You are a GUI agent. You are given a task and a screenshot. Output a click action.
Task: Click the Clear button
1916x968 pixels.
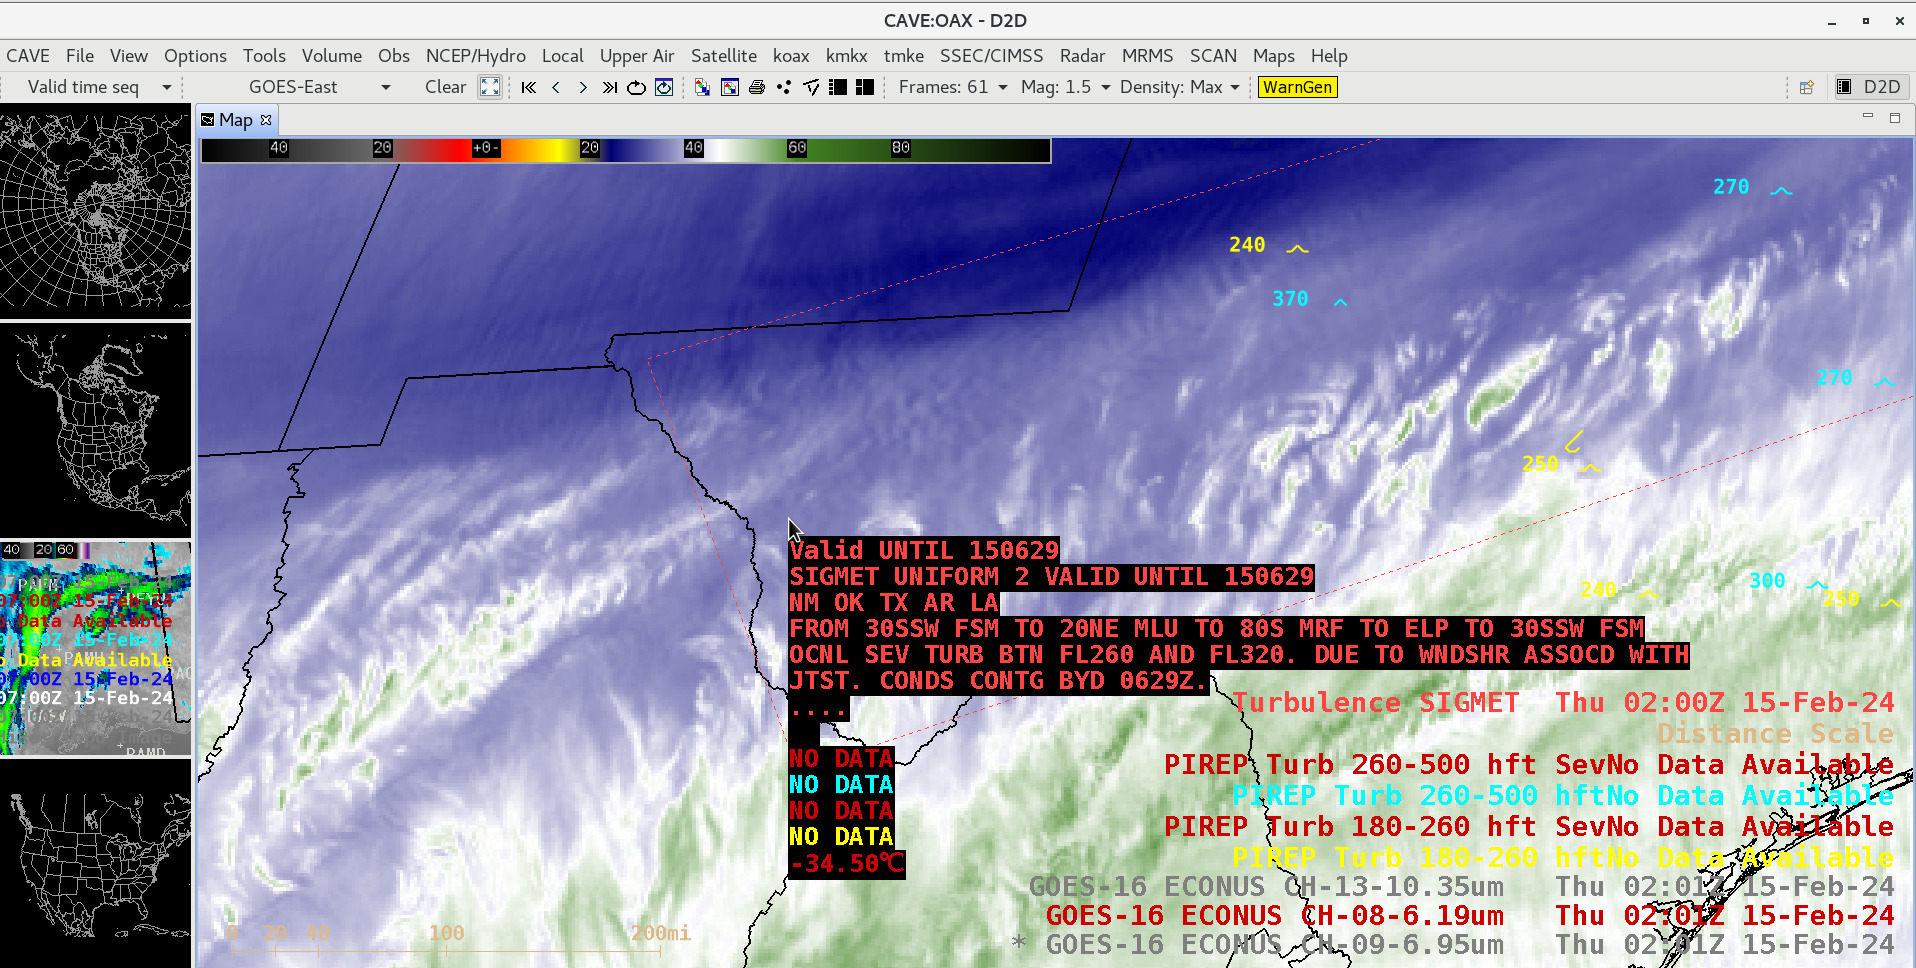coord(445,87)
